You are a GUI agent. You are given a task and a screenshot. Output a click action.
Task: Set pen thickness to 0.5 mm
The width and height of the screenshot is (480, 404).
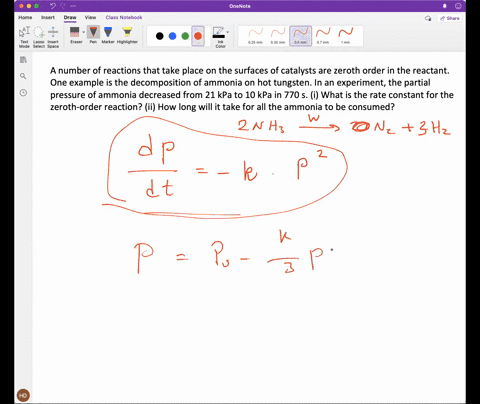pos(300,36)
